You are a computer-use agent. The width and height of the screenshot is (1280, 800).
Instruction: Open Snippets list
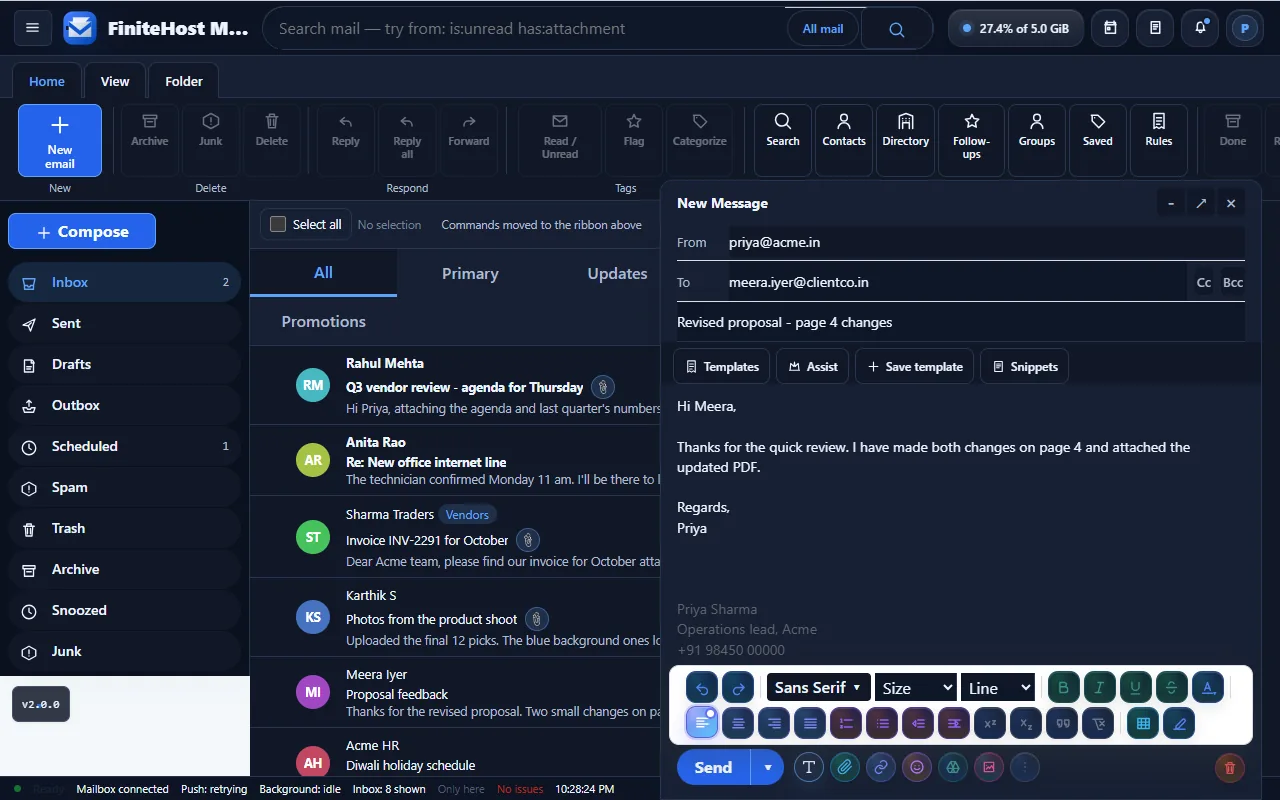(1024, 367)
